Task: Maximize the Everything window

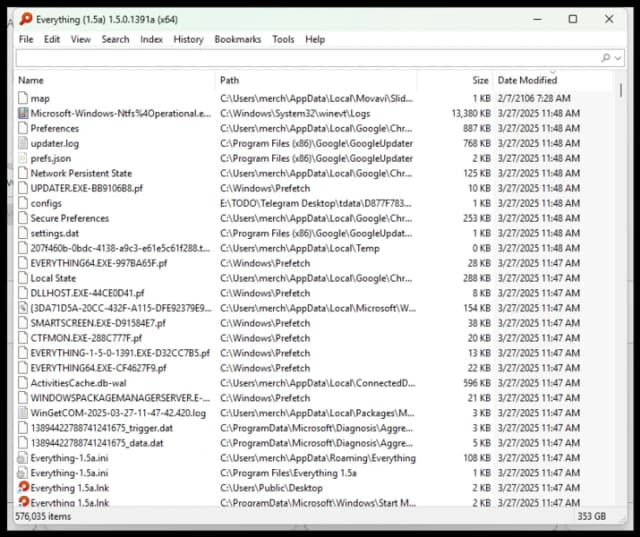Action: [573, 19]
